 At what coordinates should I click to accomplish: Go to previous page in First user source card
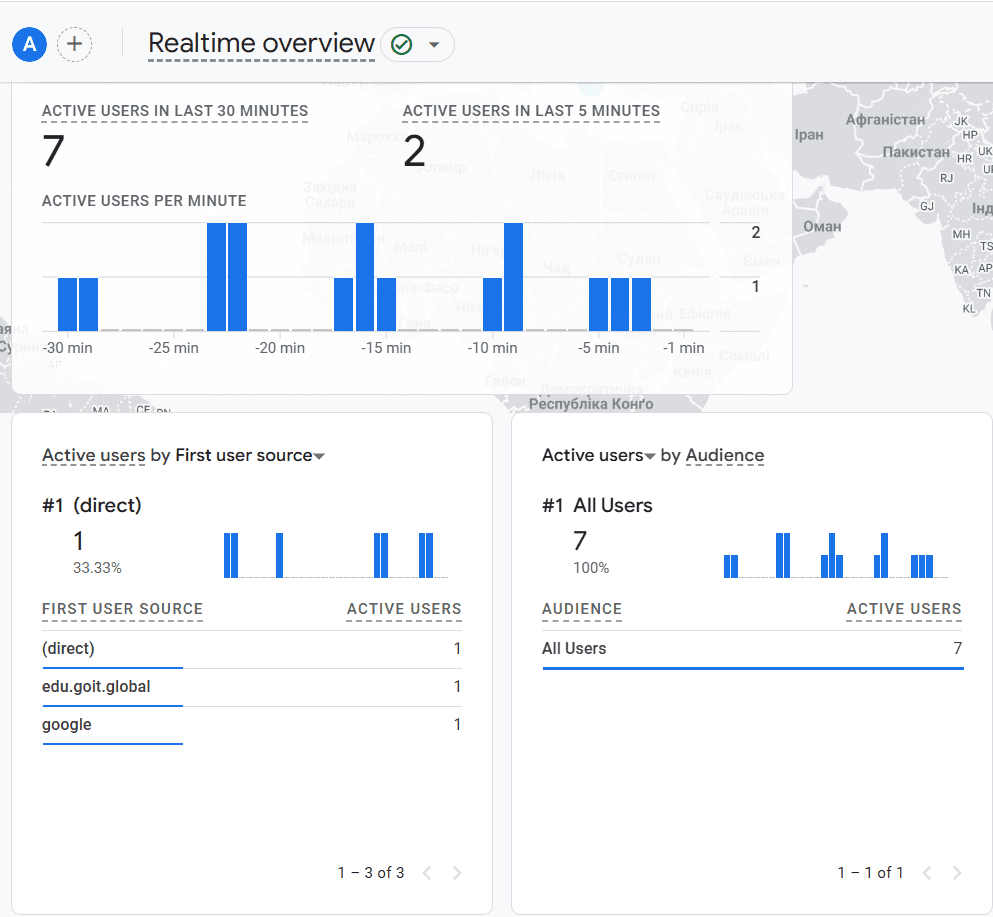pos(427,873)
